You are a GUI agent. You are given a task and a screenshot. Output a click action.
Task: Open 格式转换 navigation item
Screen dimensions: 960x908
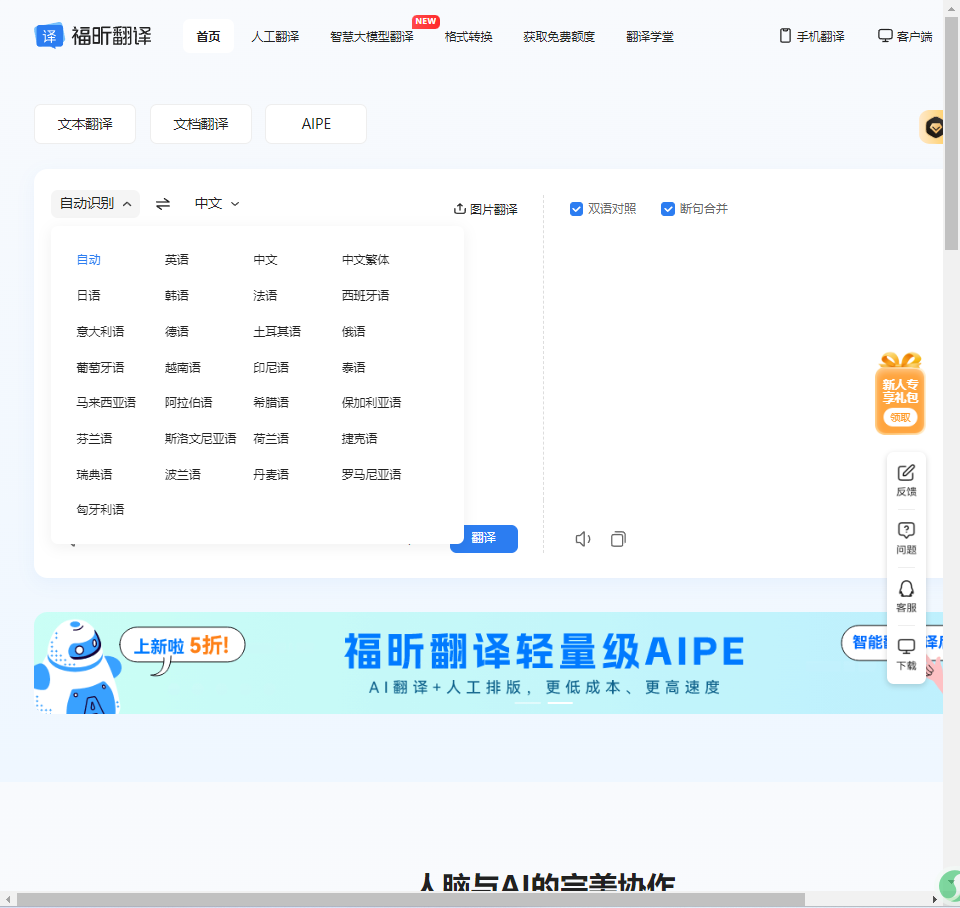[468, 37]
